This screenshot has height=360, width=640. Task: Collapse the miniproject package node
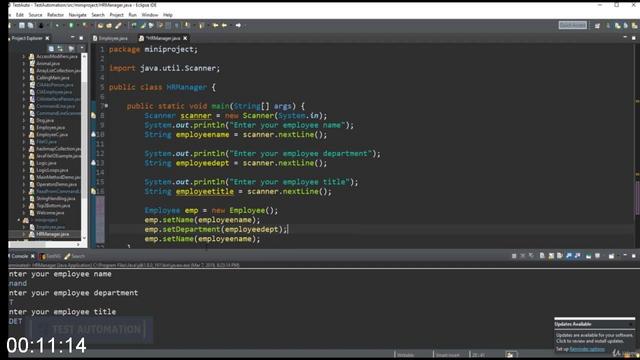19,220
